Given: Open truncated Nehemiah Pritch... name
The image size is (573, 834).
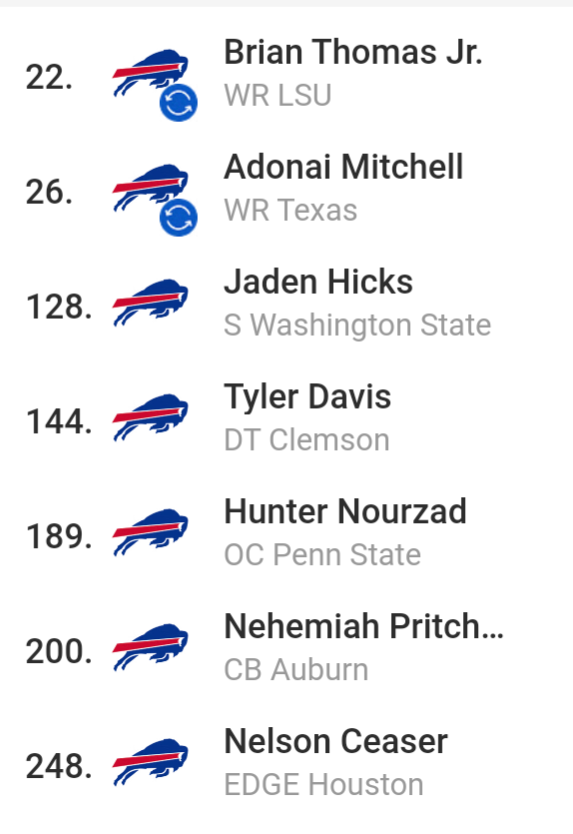Looking at the screenshot, I should [364, 627].
